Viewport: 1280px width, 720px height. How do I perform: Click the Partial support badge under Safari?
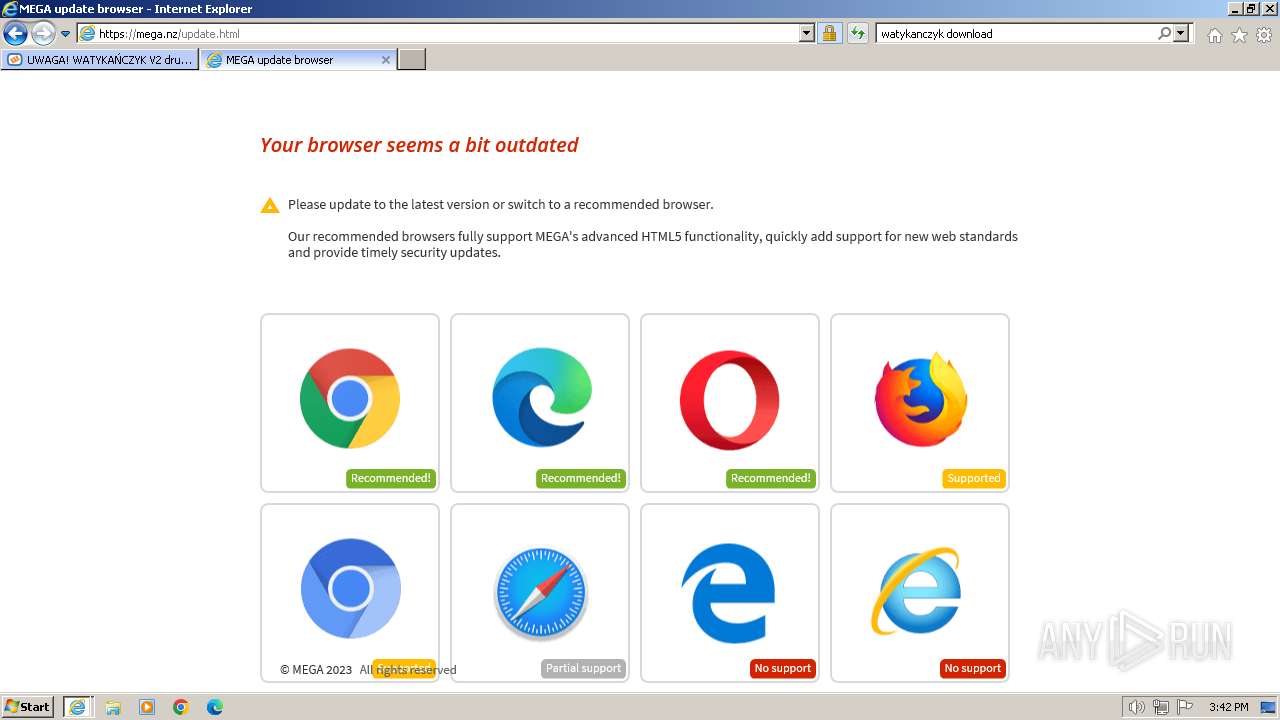pos(583,668)
